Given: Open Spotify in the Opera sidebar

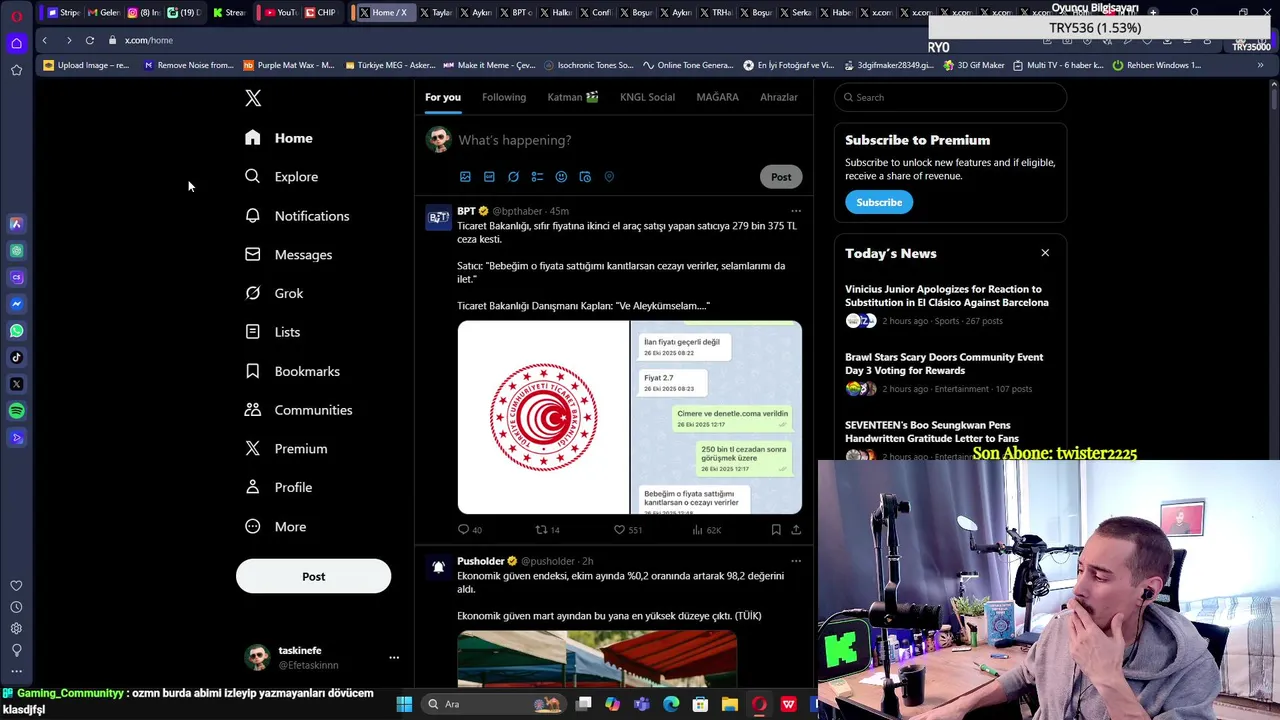Looking at the screenshot, I should (x=16, y=411).
